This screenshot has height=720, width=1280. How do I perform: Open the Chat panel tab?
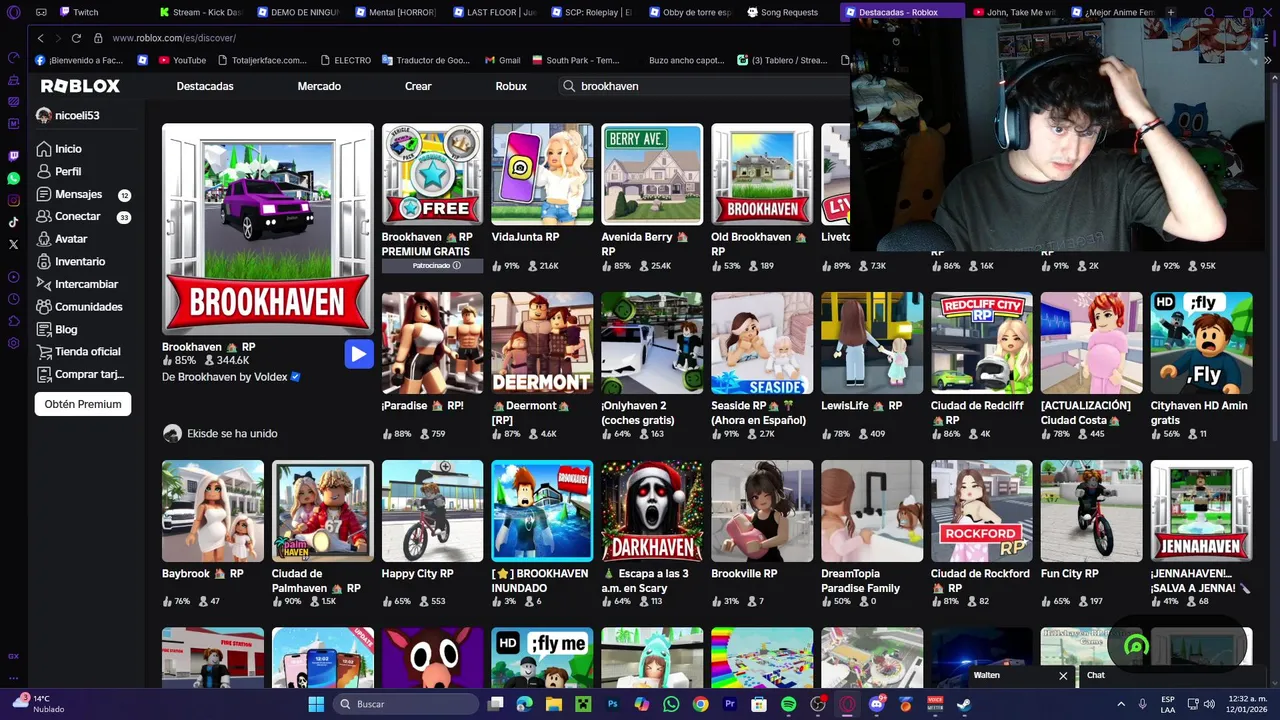(x=1095, y=675)
